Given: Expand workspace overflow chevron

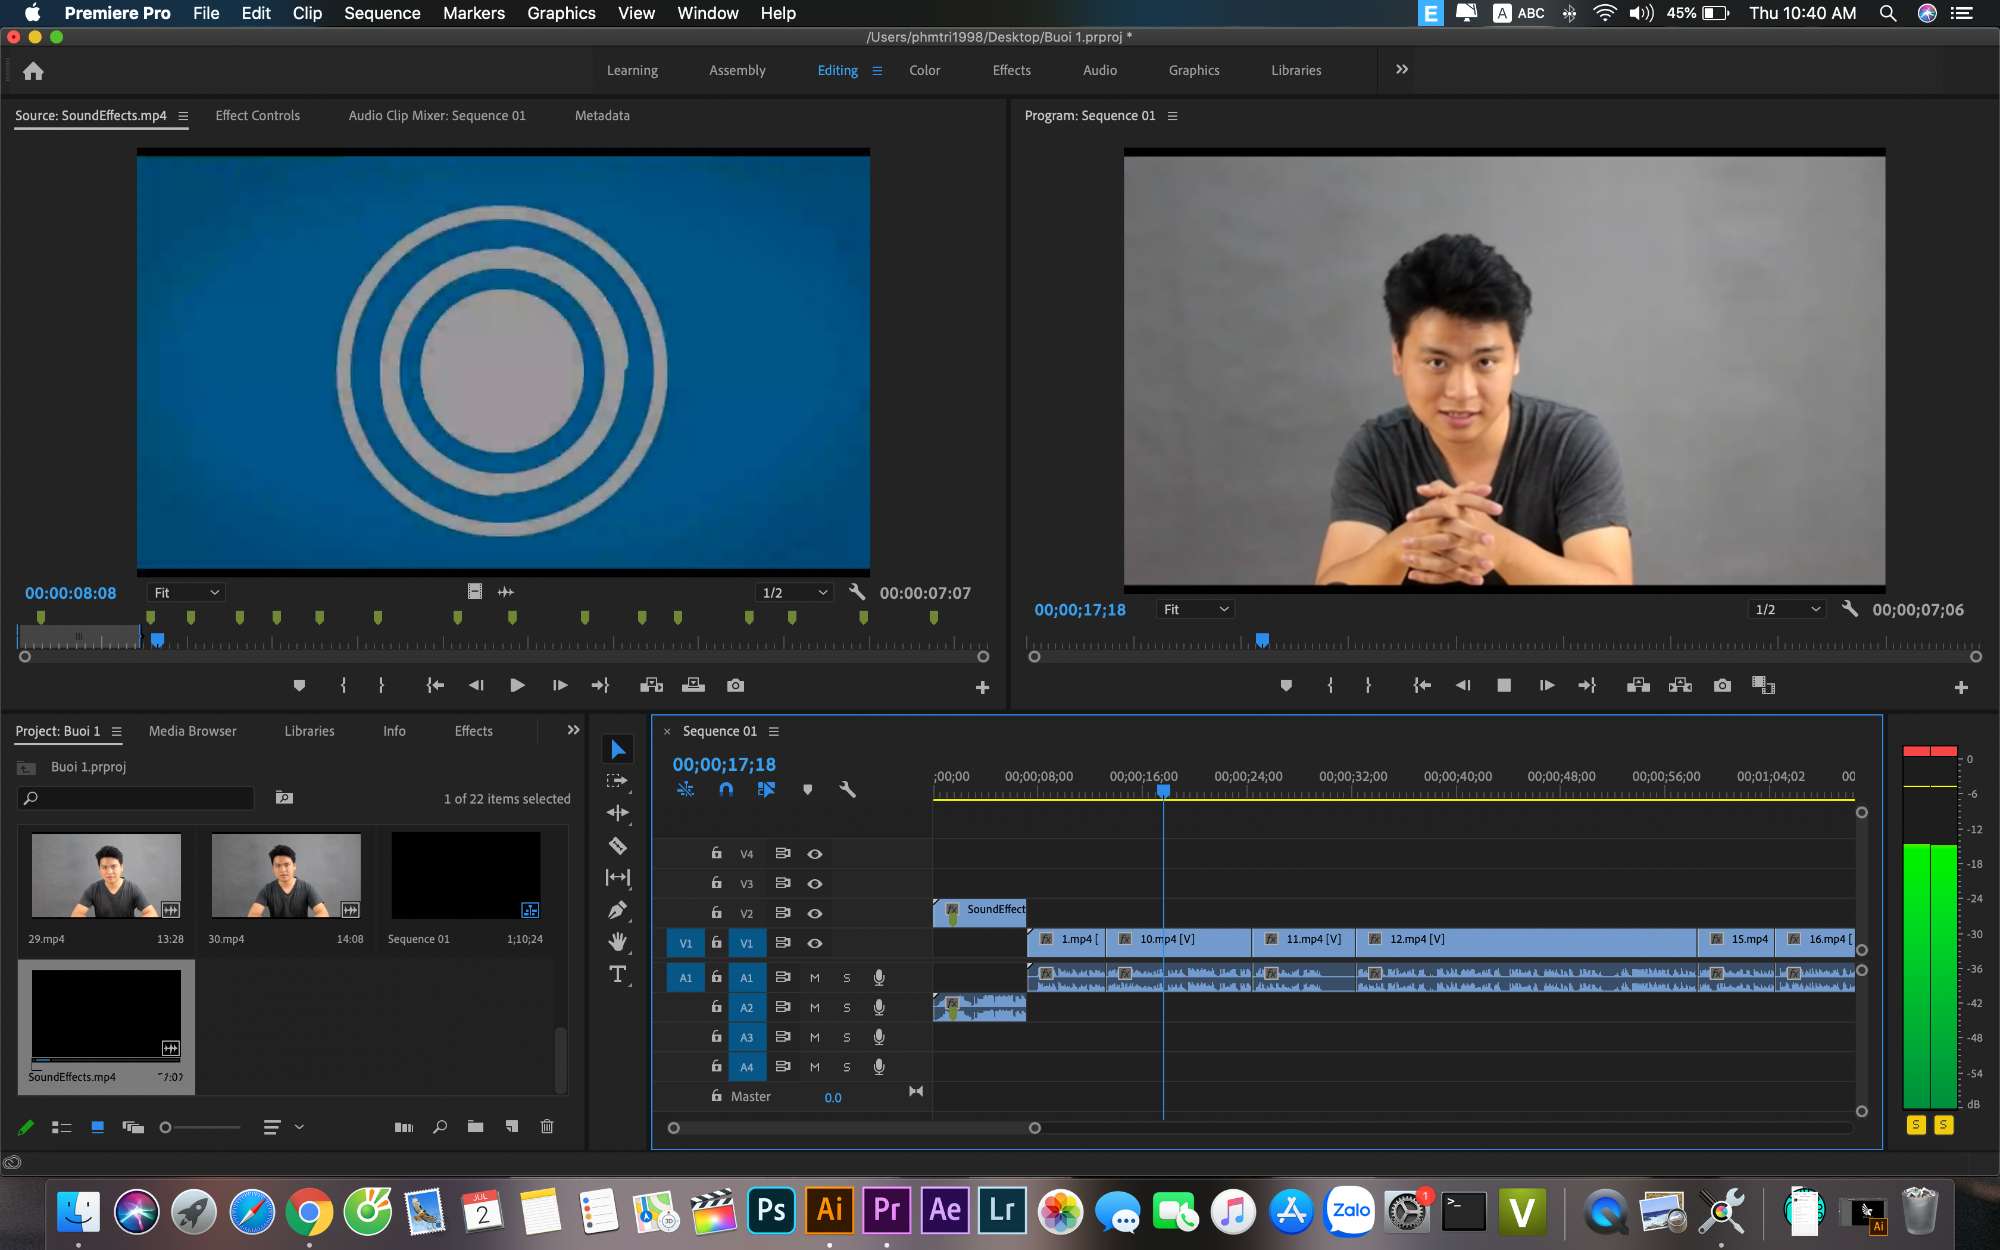Looking at the screenshot, I should point(1402,70).
